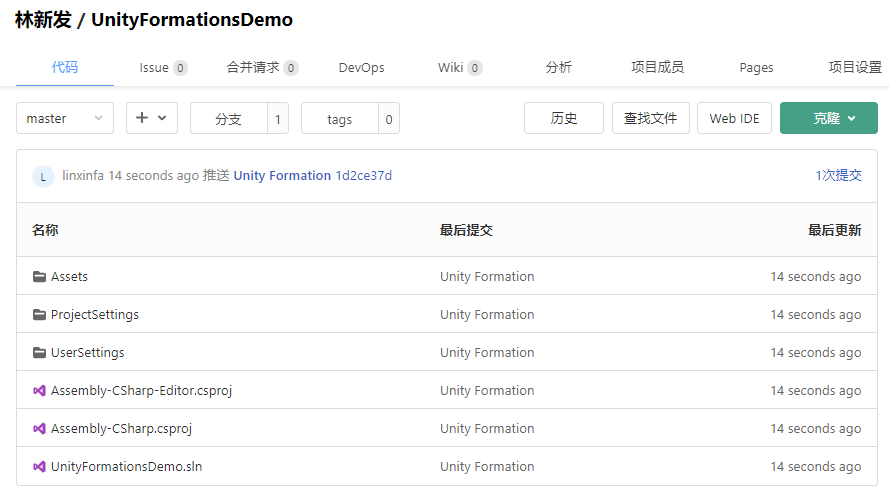Viewport: 889px width, 496px height.
Task: Open the 合并请求 tab
Action: click(x=262, y=68)
